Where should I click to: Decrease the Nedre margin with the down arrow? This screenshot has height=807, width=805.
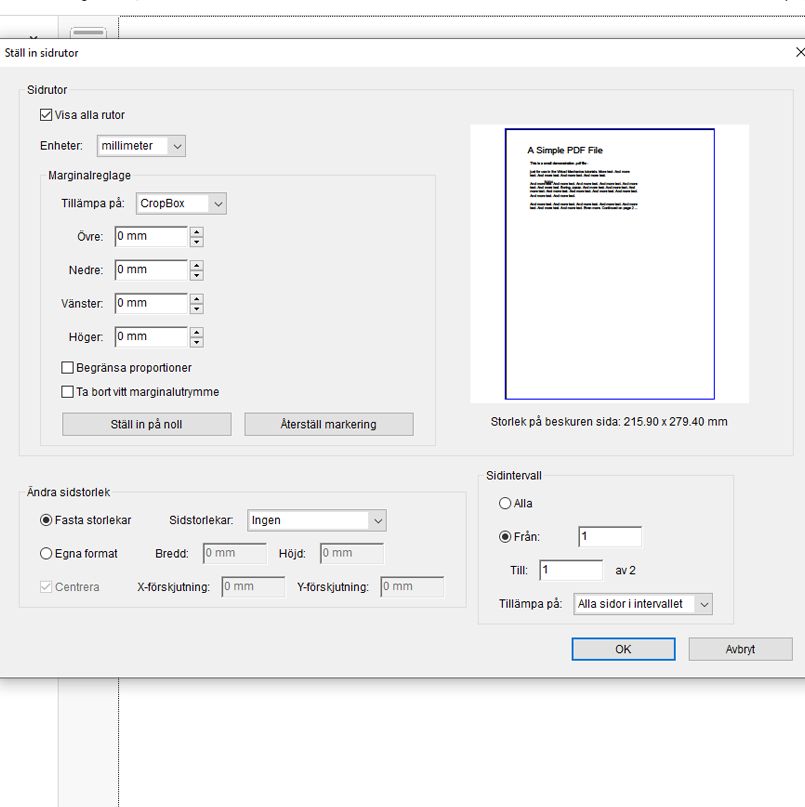[x=198, y=274]
